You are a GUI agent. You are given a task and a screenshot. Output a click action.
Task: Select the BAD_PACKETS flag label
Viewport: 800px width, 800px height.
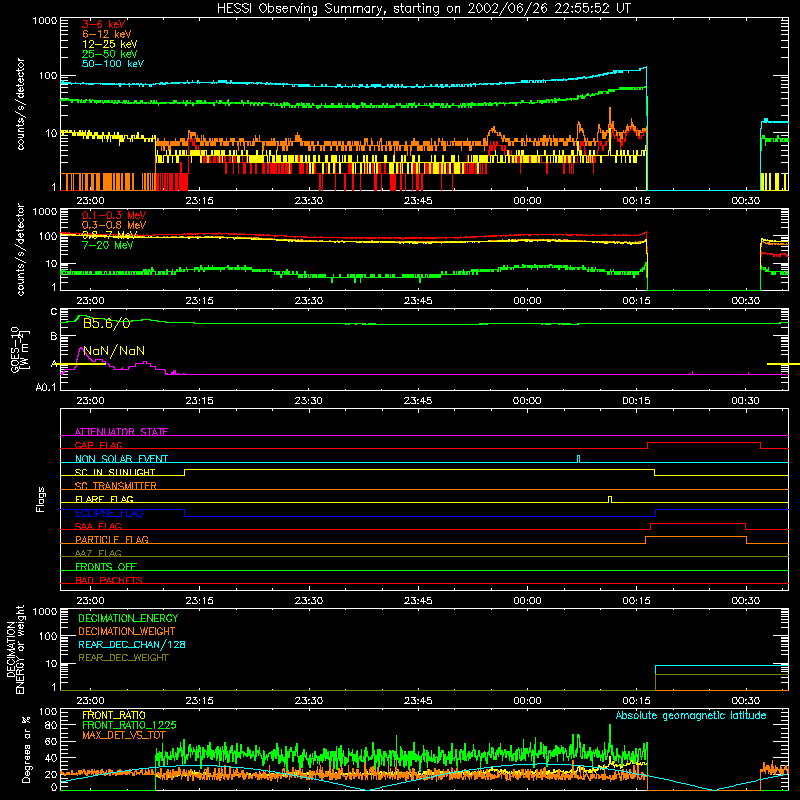109,580
